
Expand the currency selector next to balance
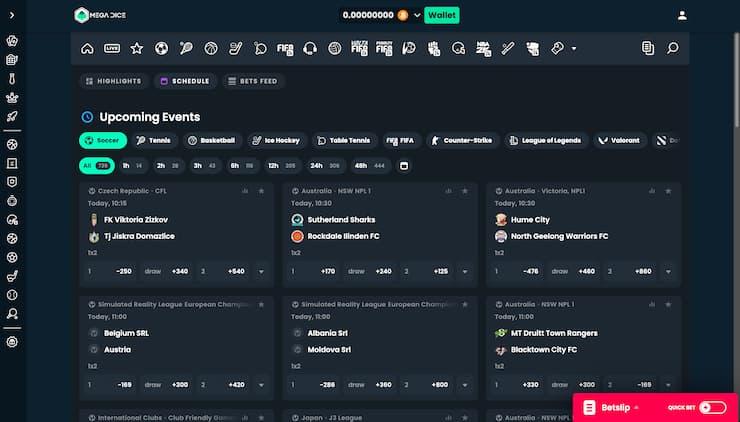coord(417,15)
